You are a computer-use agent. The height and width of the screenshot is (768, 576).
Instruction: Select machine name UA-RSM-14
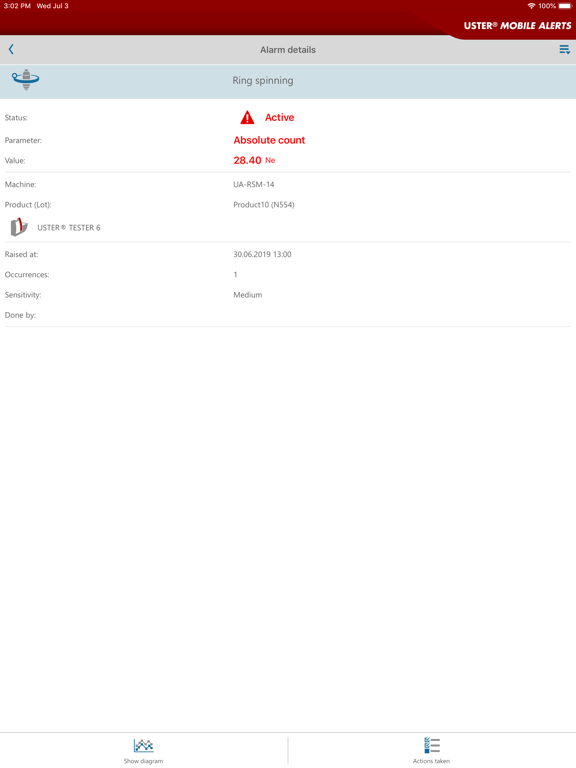pos(254,185)
